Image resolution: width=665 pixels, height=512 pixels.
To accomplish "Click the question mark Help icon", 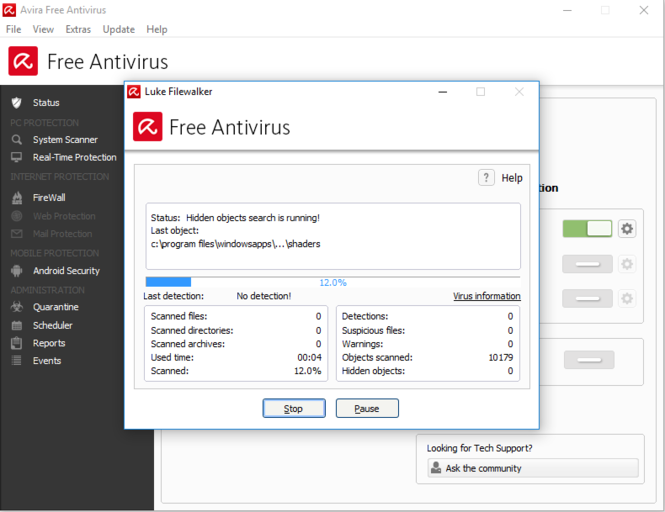I will click(486, 177).
